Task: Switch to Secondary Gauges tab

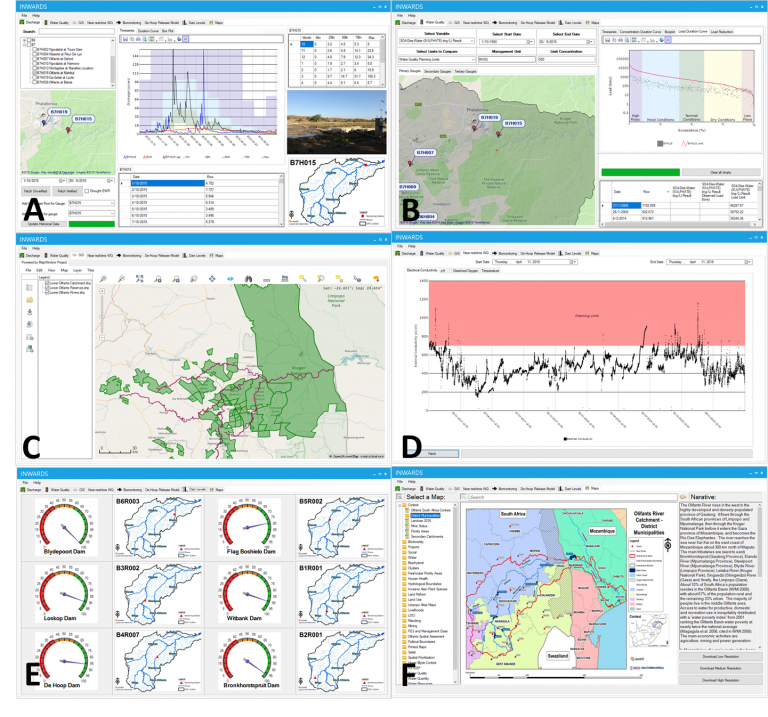Action: (437, 72)
